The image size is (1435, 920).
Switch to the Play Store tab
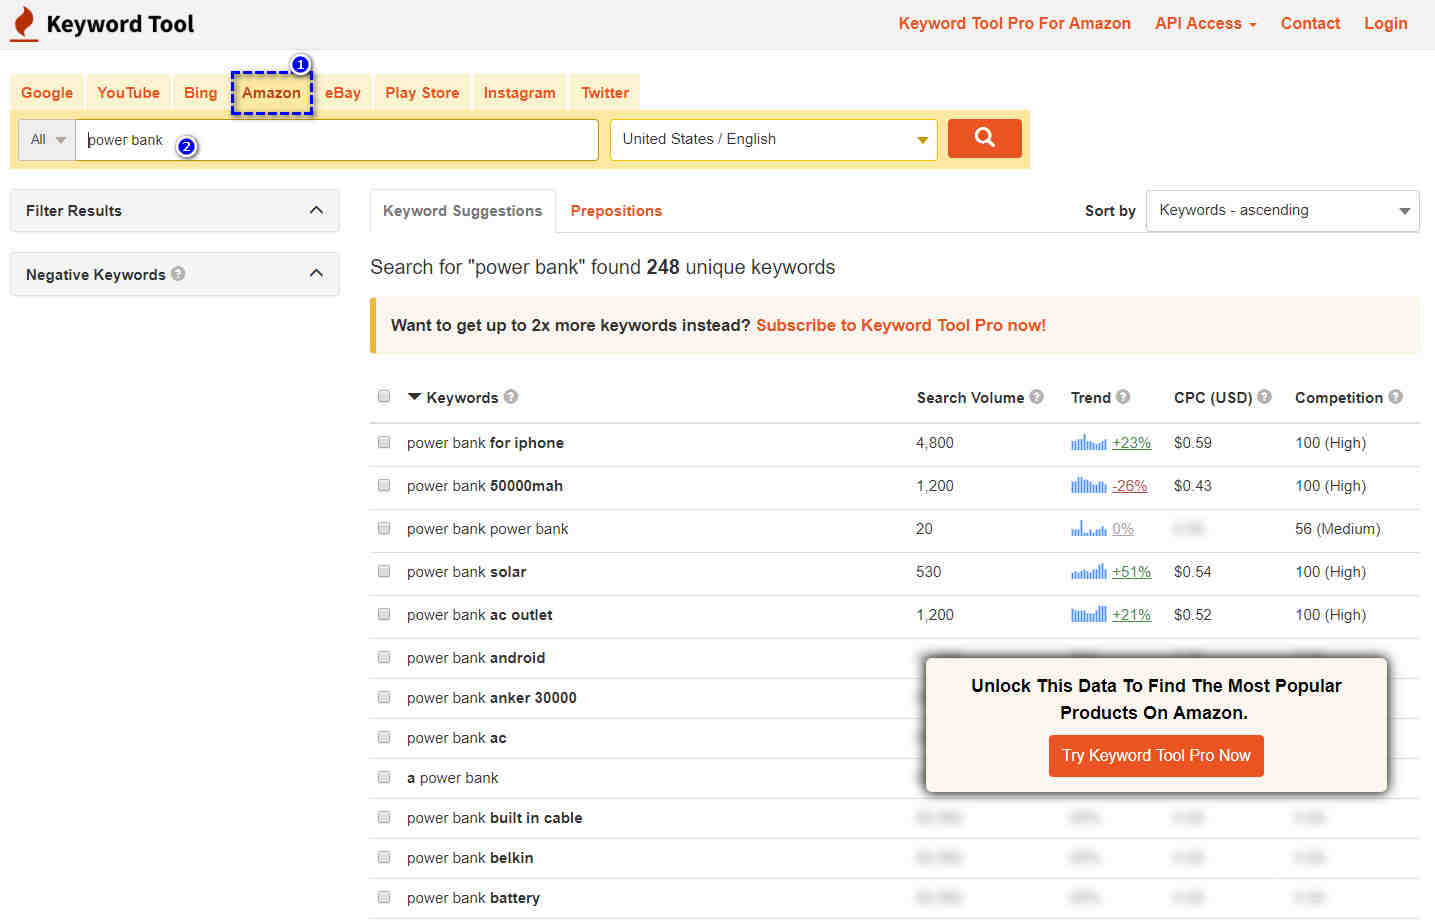tap(422, 92)
